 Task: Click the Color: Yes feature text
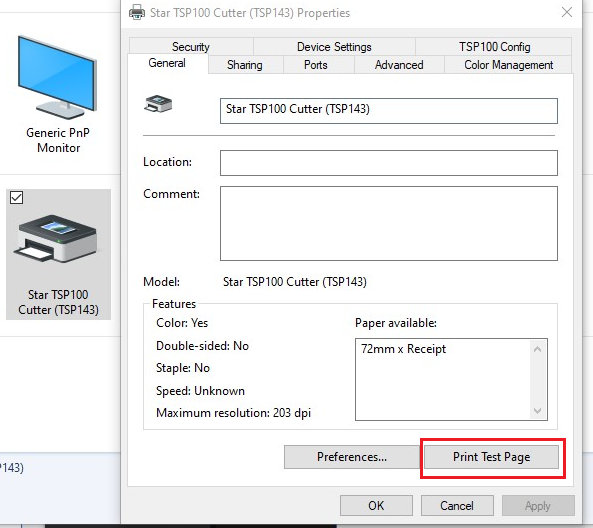click(182, 323)
